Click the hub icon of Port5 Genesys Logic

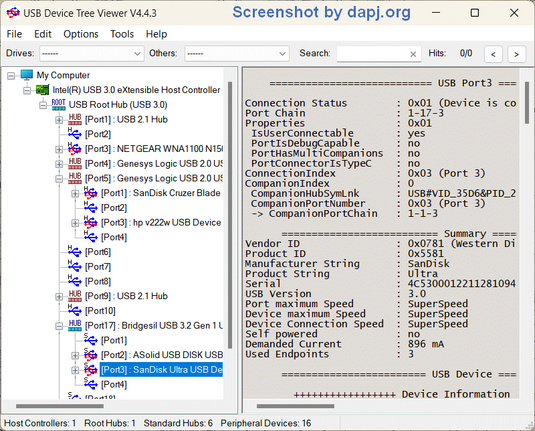(x=75, y=178)
